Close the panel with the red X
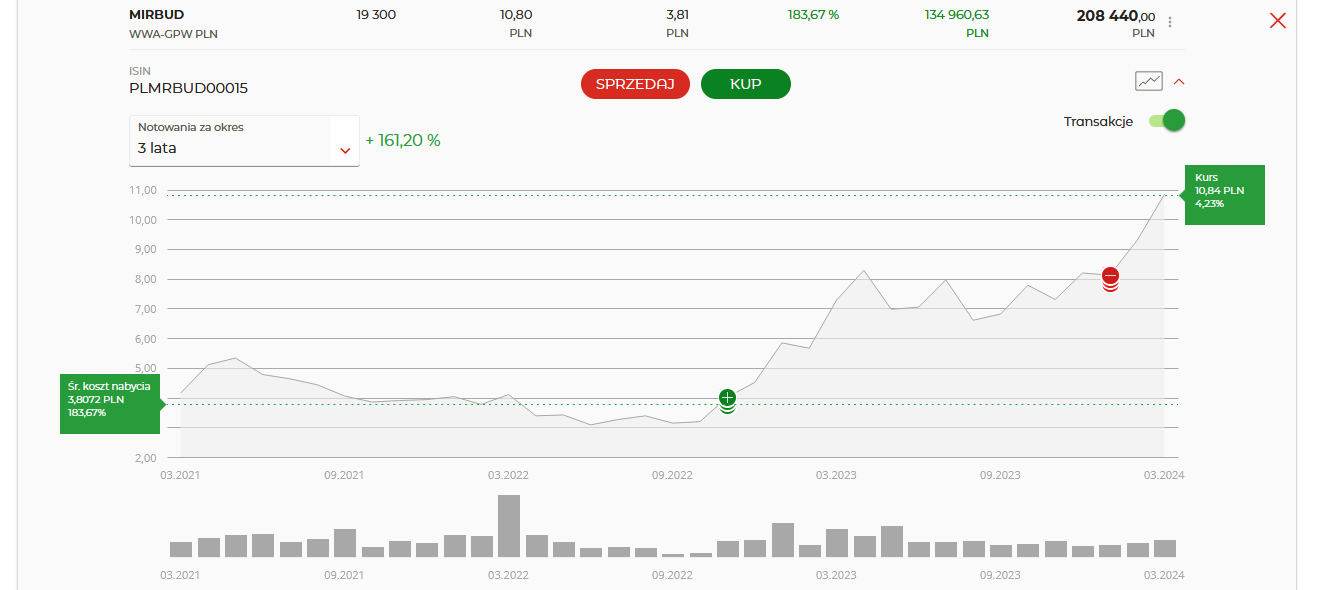This screenshot has height=590, width=1322. click(1277, 20)
